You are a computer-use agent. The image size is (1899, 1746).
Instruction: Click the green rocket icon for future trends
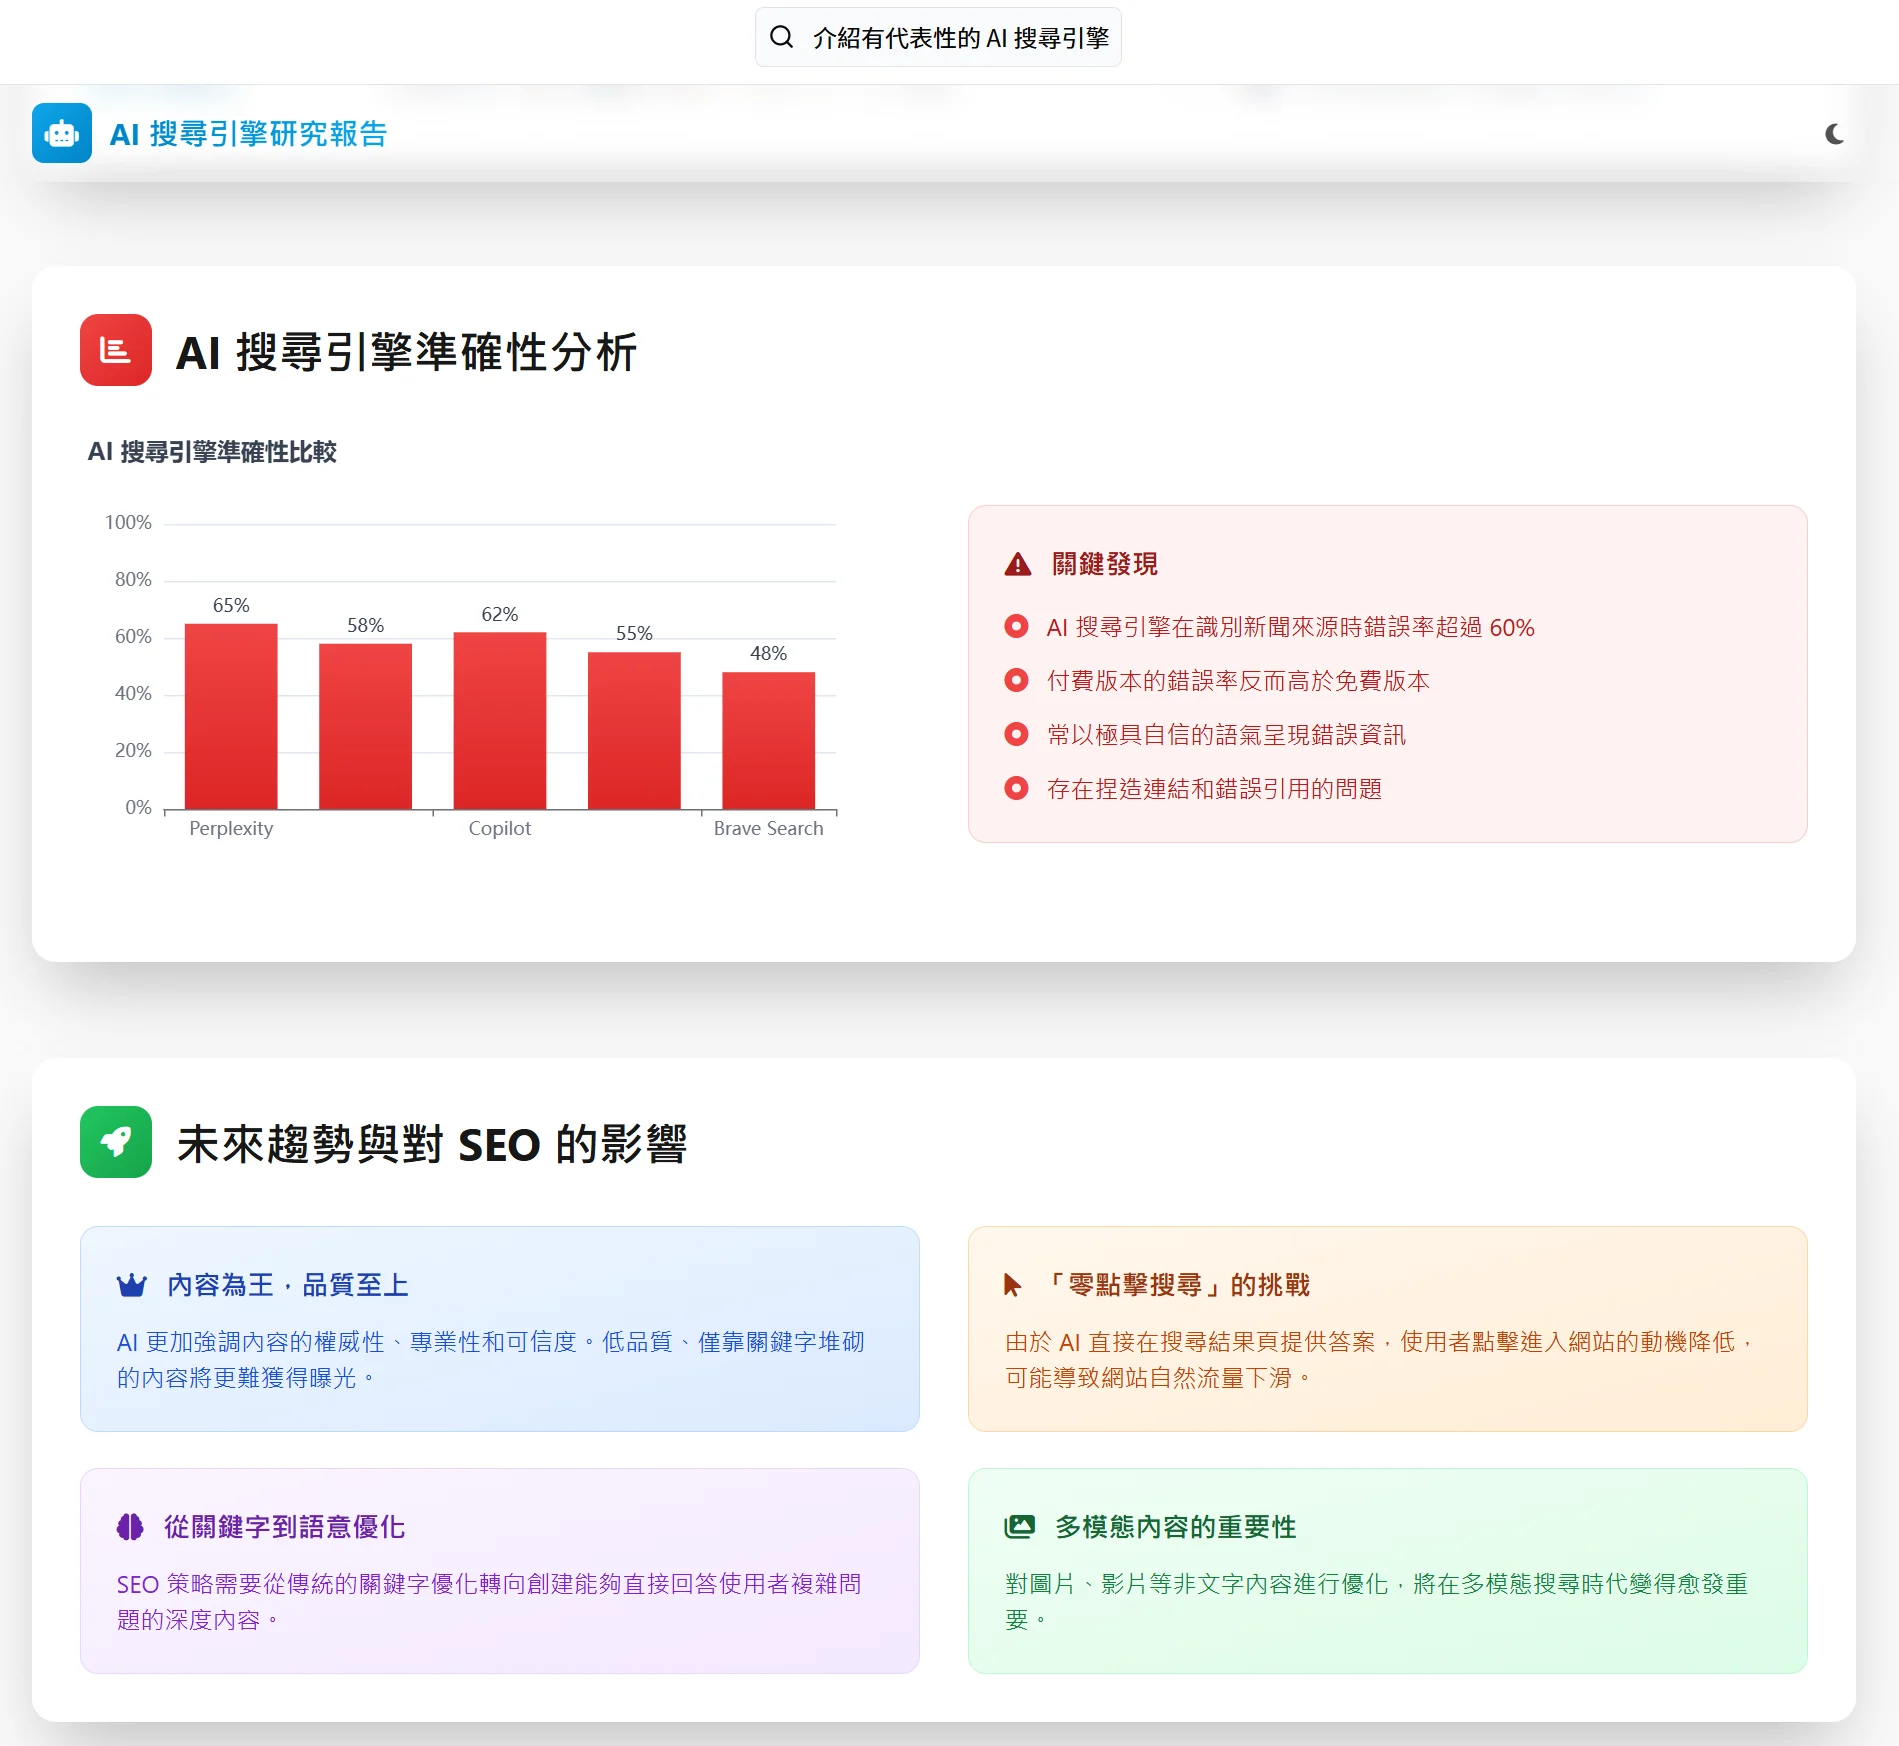(x=116, y=1142)
